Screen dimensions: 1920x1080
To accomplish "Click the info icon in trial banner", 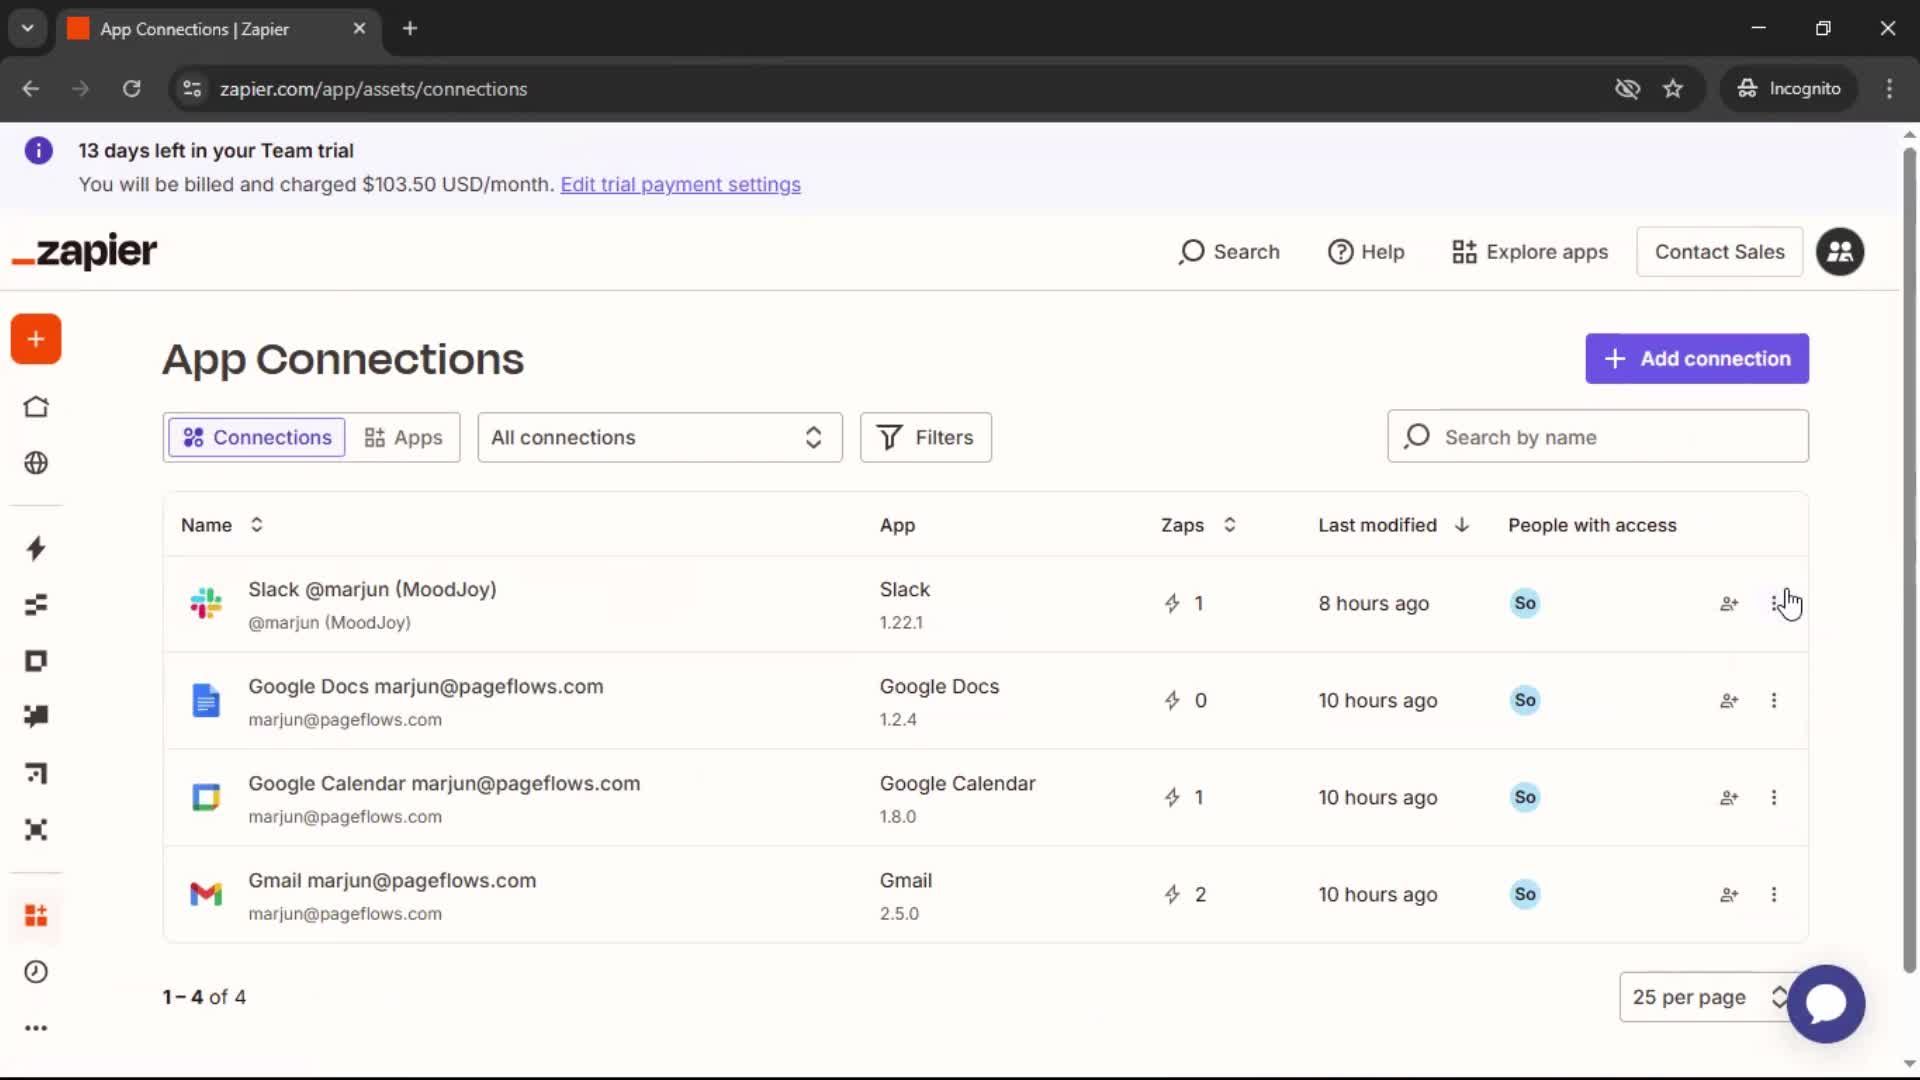I will coord(38,151).
